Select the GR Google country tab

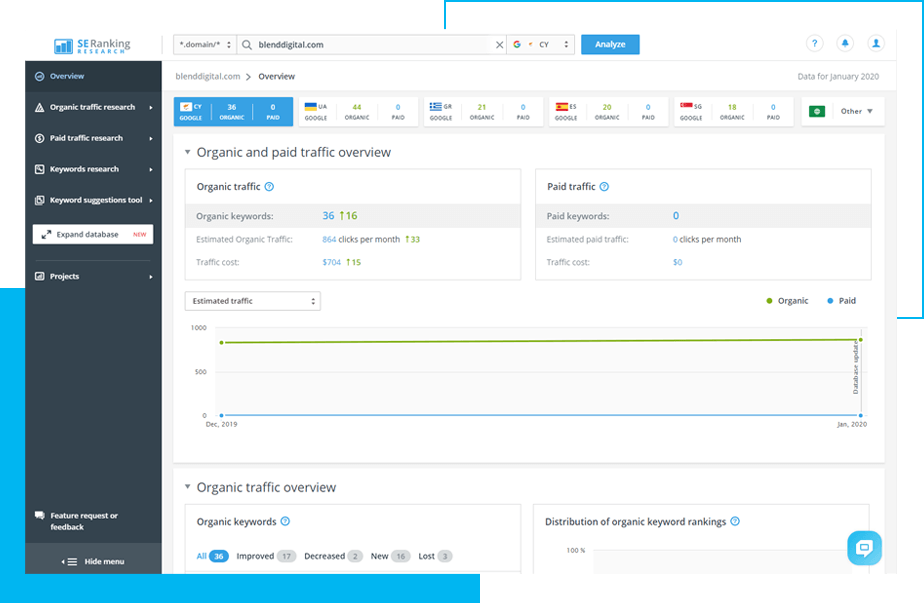tap(483, 112)
